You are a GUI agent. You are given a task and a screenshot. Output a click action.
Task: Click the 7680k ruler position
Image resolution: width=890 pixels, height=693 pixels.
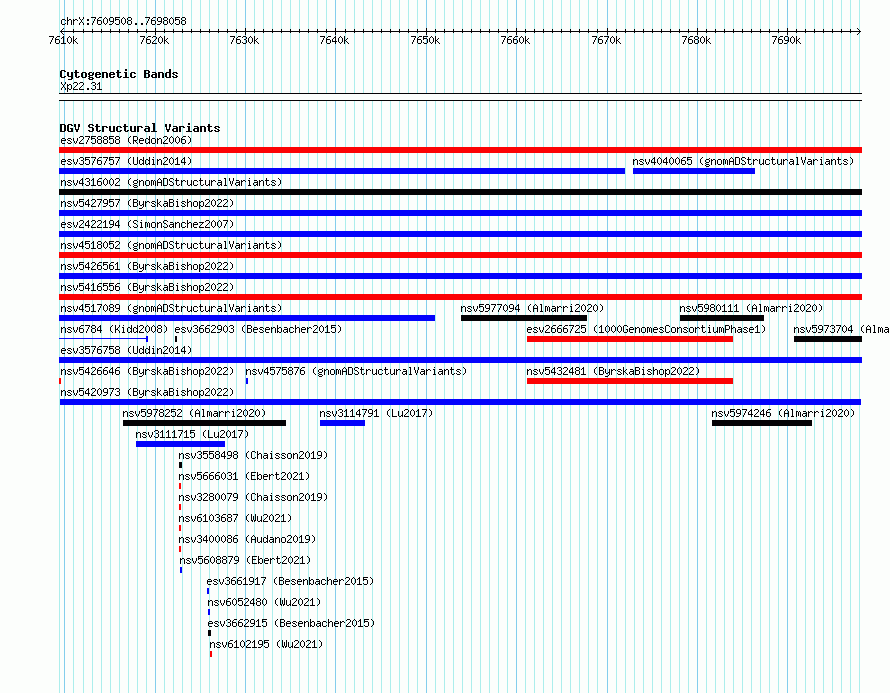(696, 40)
